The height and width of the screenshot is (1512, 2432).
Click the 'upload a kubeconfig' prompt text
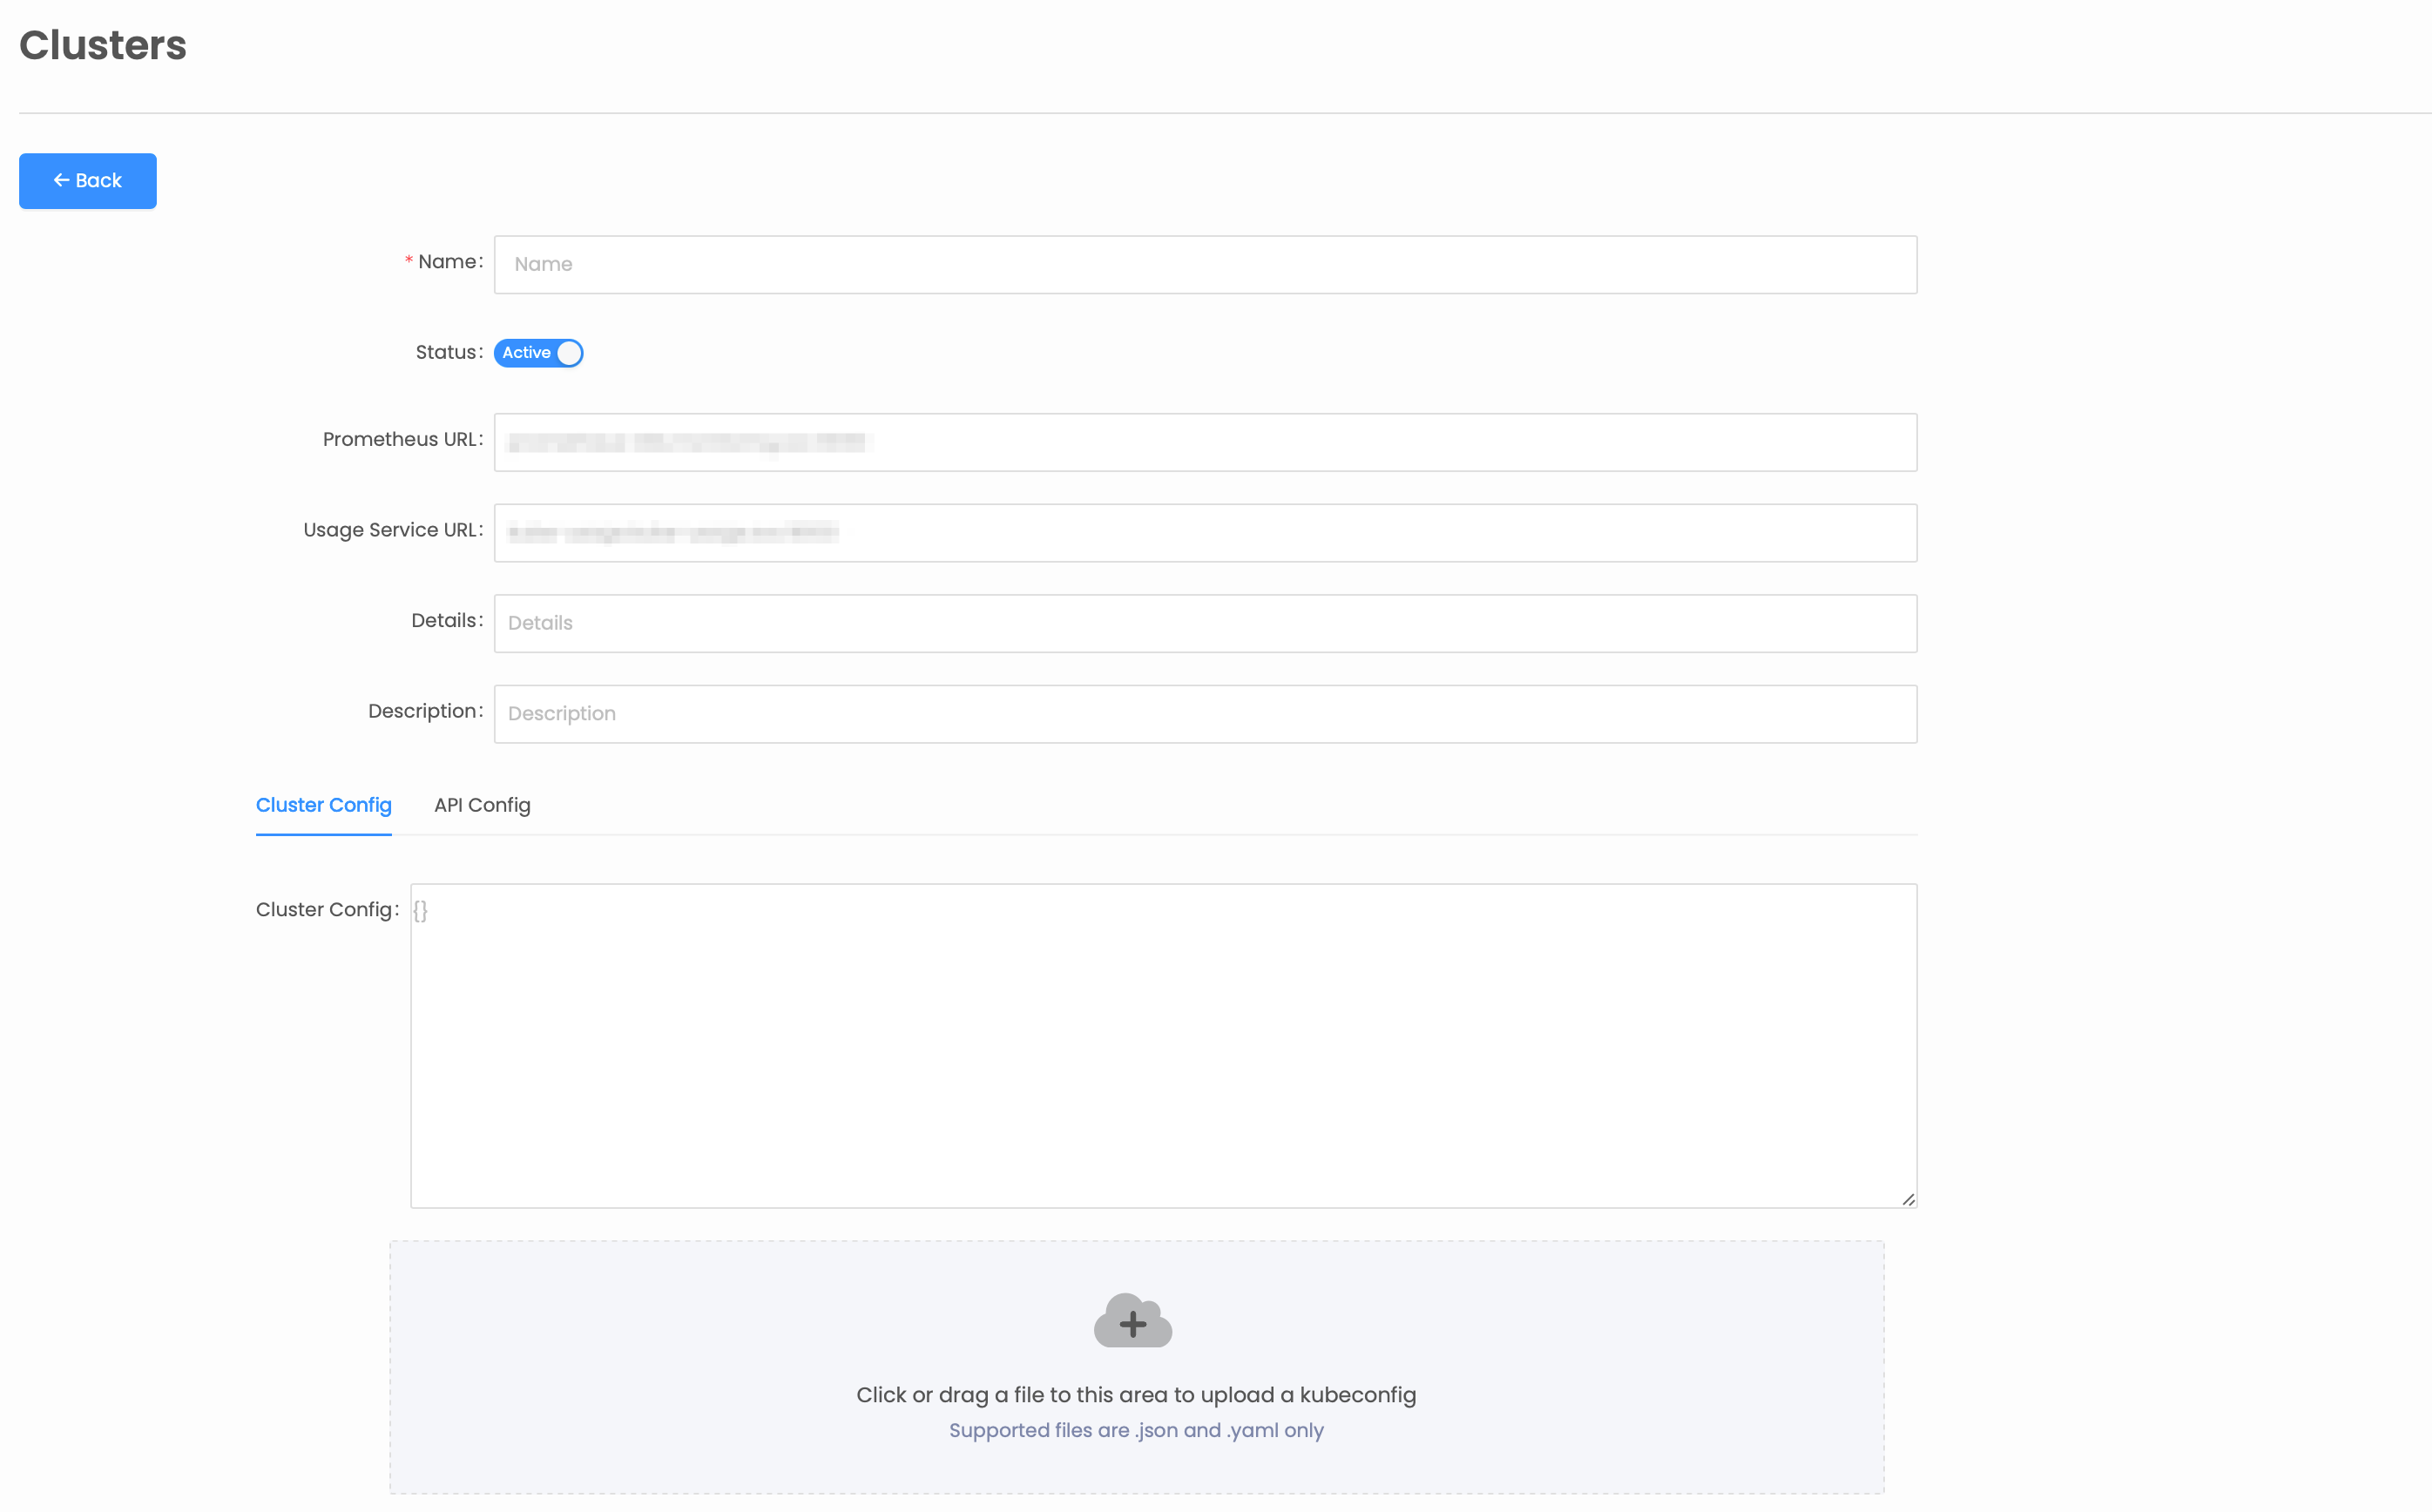(1135, 1395)
